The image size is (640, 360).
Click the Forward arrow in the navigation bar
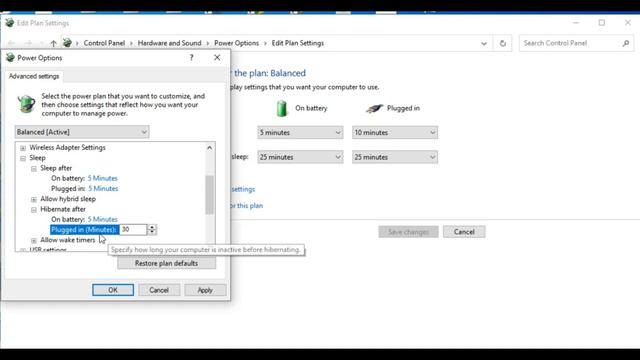[28, 43]
